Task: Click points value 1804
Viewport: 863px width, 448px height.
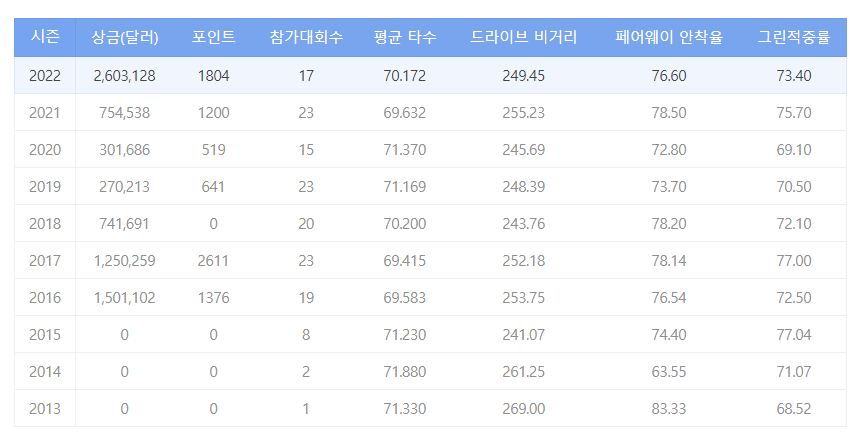Action: pyautogui.click(x=213, y=75)
